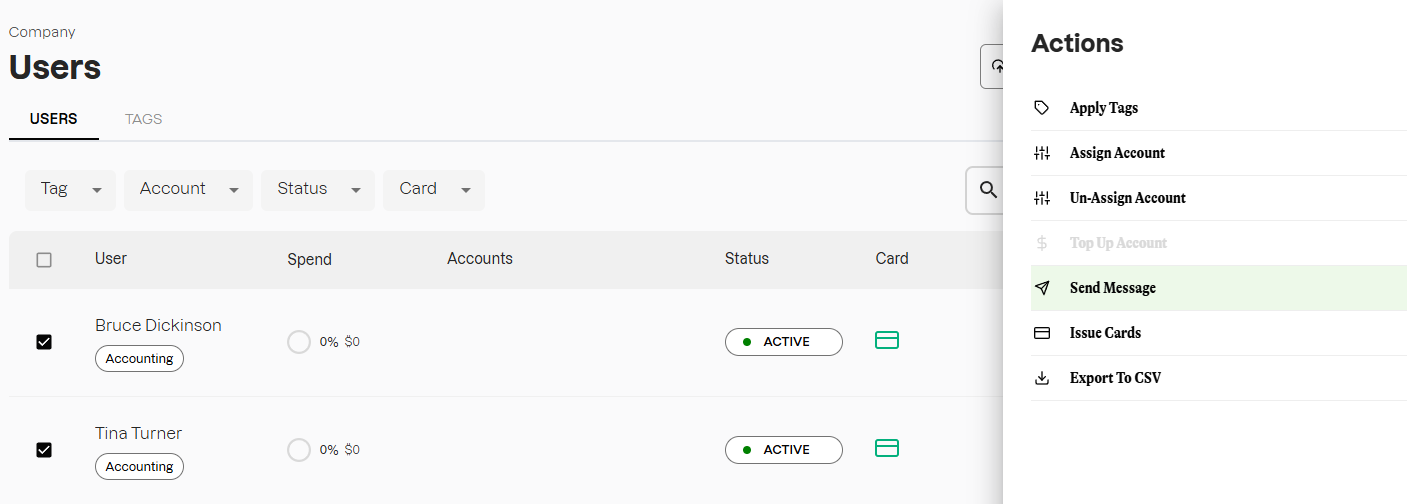Click the Un-Assign Account sliders icon
The height and width of the screenshot is (504, 1420).
click(x=1042, y=198)
